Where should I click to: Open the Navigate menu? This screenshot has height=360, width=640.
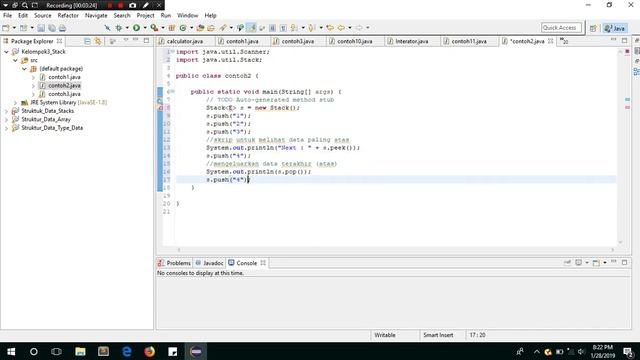point(96,16)
